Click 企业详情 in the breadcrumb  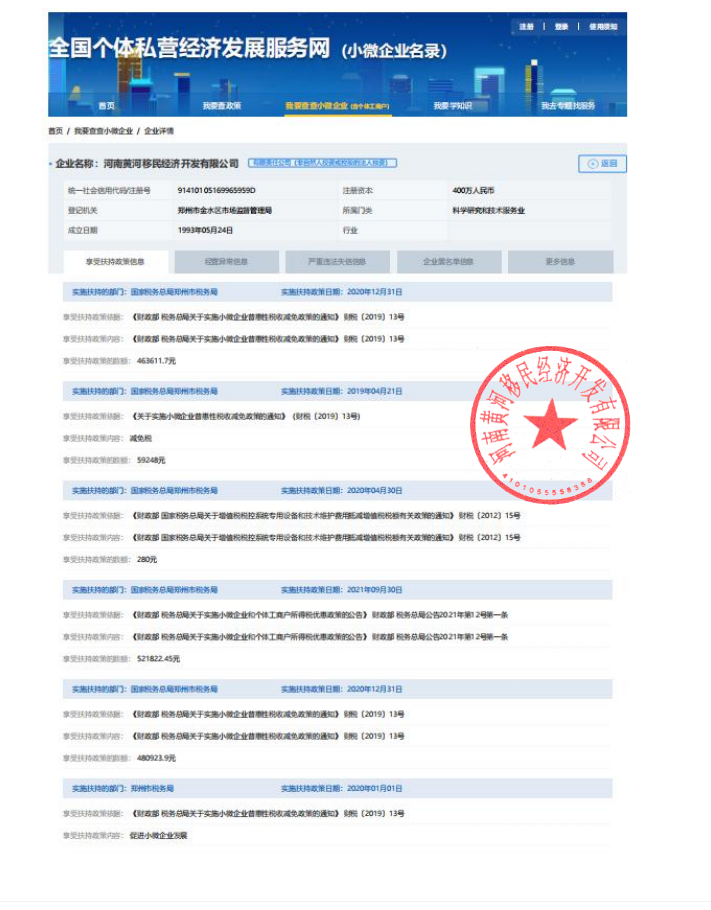[158, 131]
